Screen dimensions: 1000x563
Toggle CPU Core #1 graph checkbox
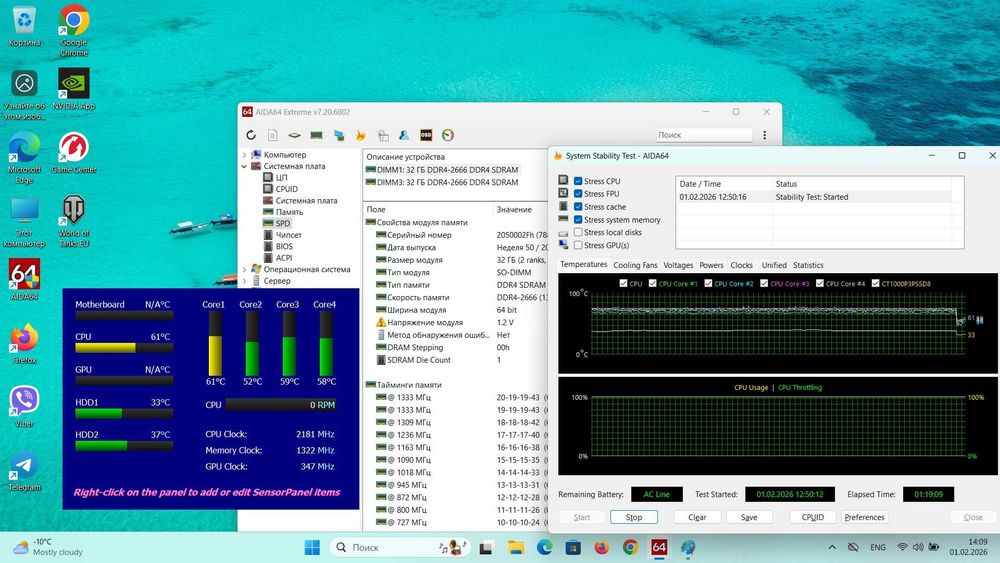(652, 283)
